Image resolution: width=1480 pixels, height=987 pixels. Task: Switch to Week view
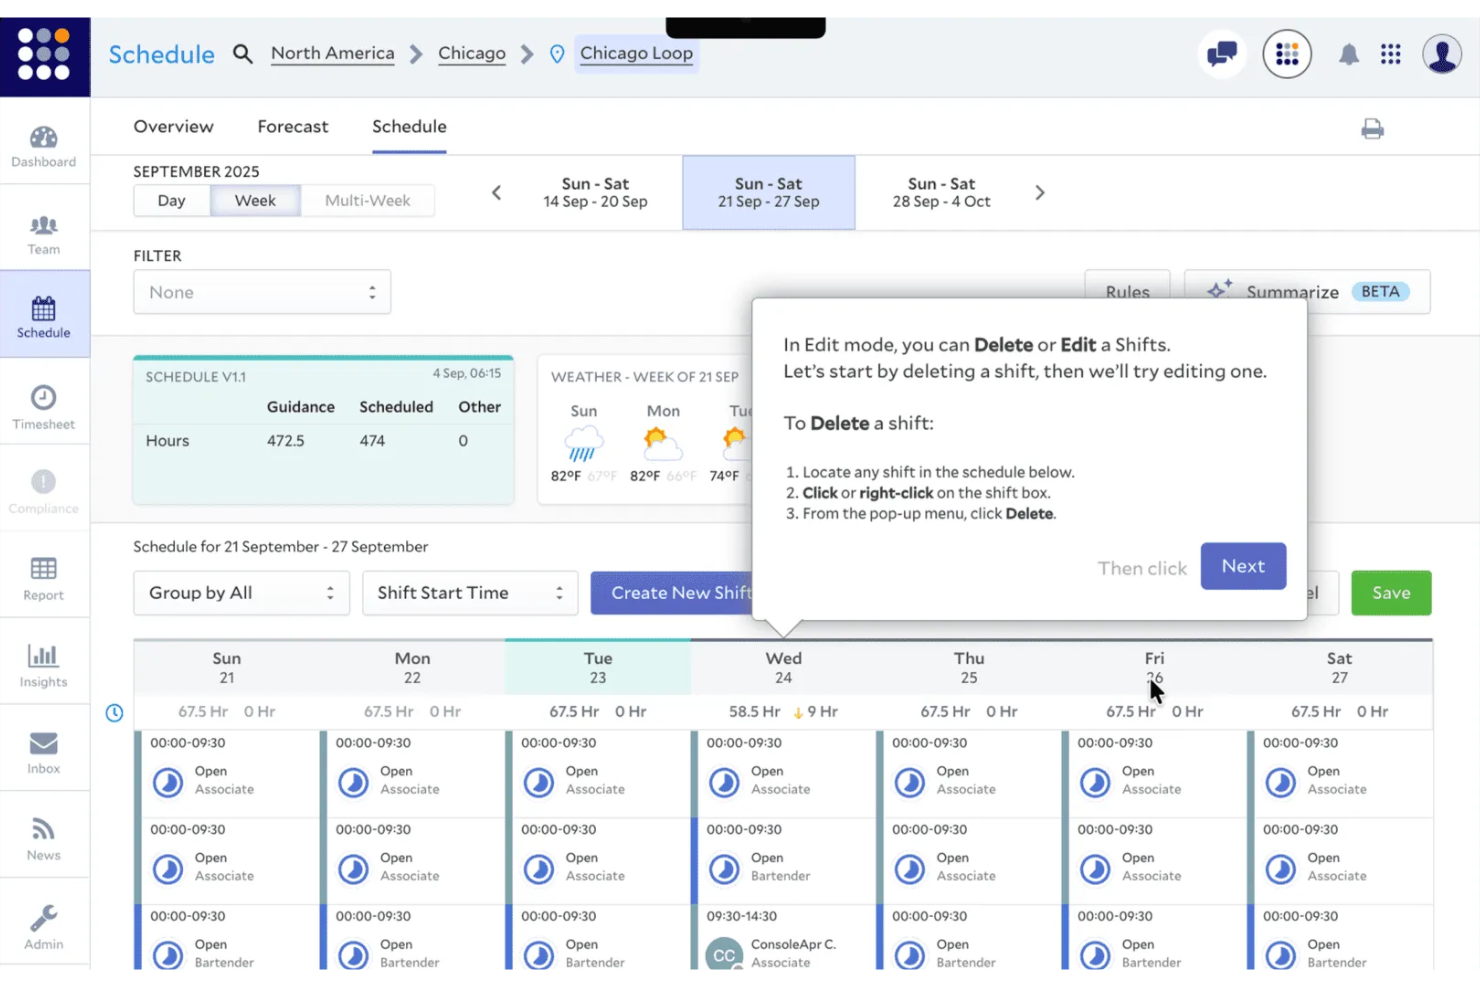pyautogui.click(x=255, y=200)
